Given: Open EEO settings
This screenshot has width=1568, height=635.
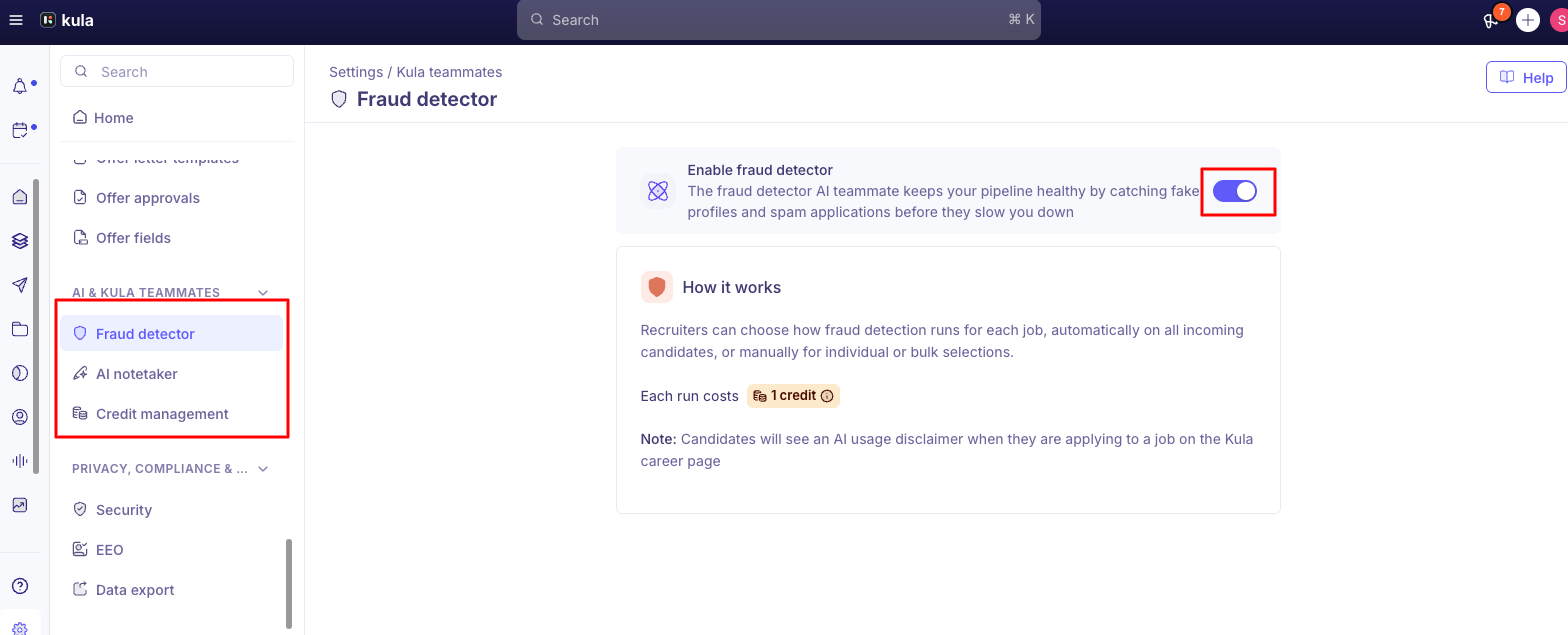Looking at the screenshot, I should tap(171, 550).
